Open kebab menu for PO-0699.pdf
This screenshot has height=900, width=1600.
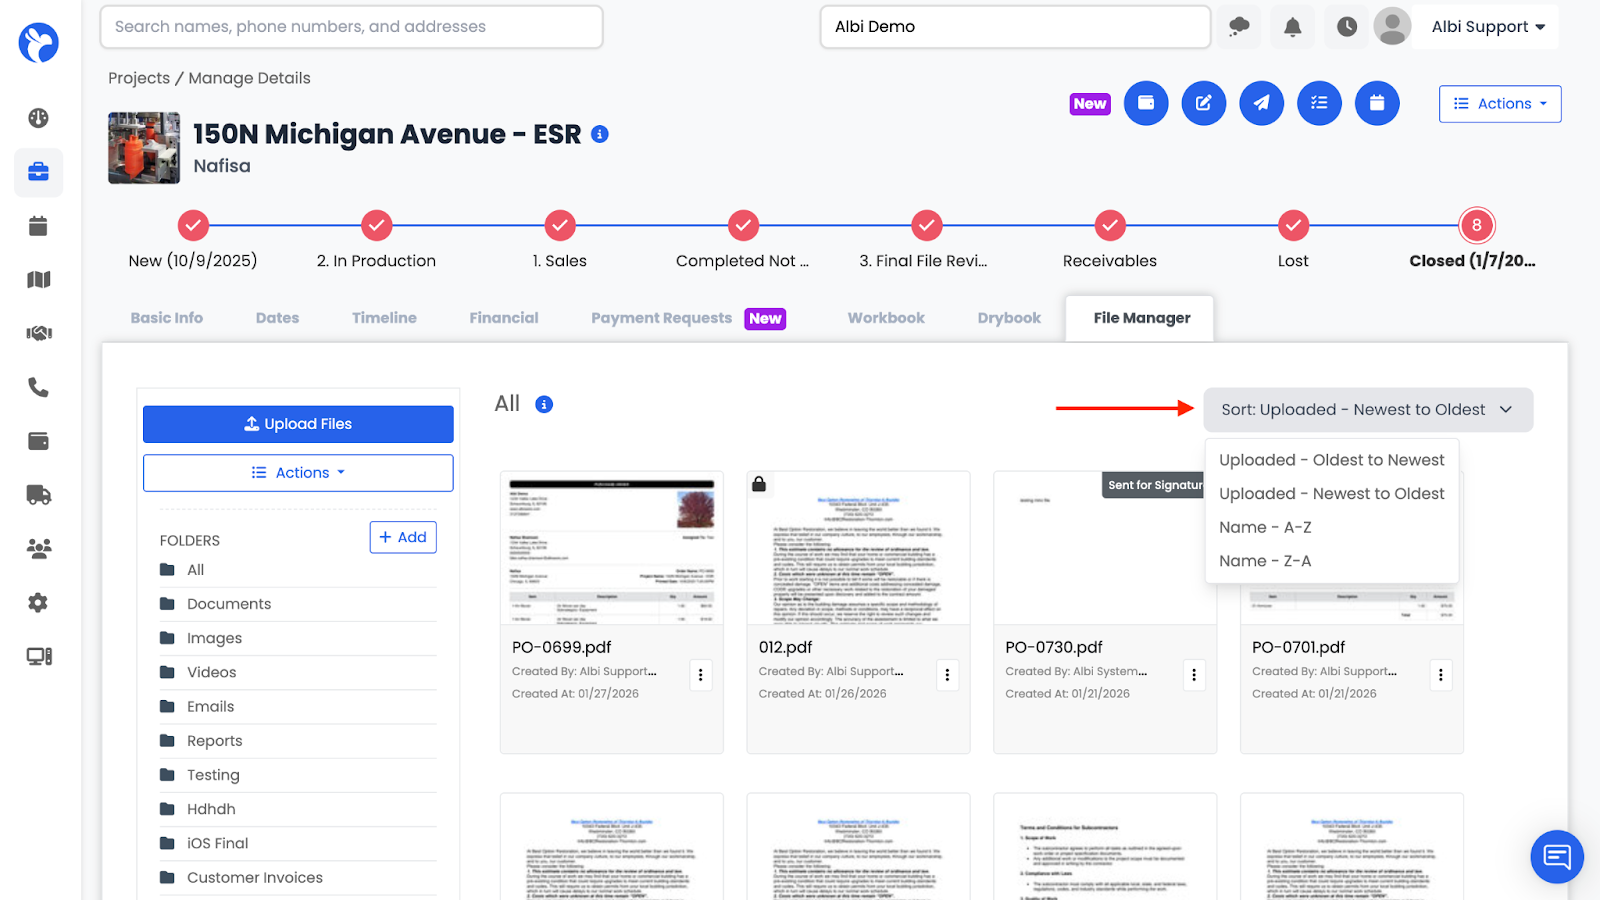(x=701, y=675)
